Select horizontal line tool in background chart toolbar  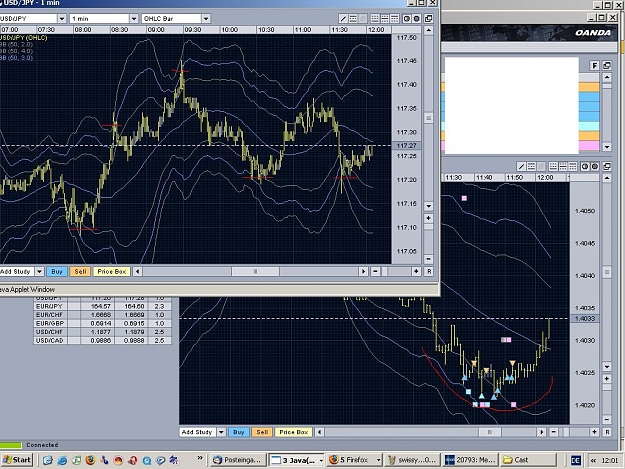pyautogui.click(x=531, y=167)
